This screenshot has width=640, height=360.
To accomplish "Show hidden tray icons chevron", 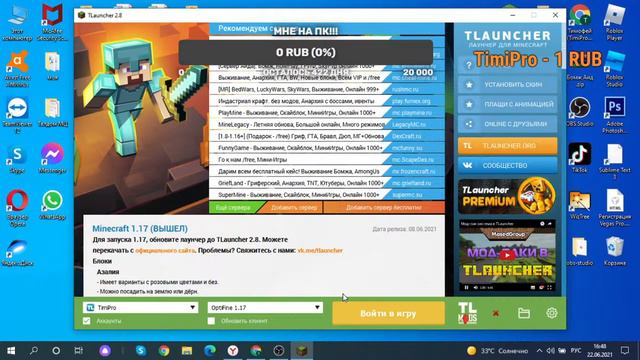I will click(x=539, y=351).
